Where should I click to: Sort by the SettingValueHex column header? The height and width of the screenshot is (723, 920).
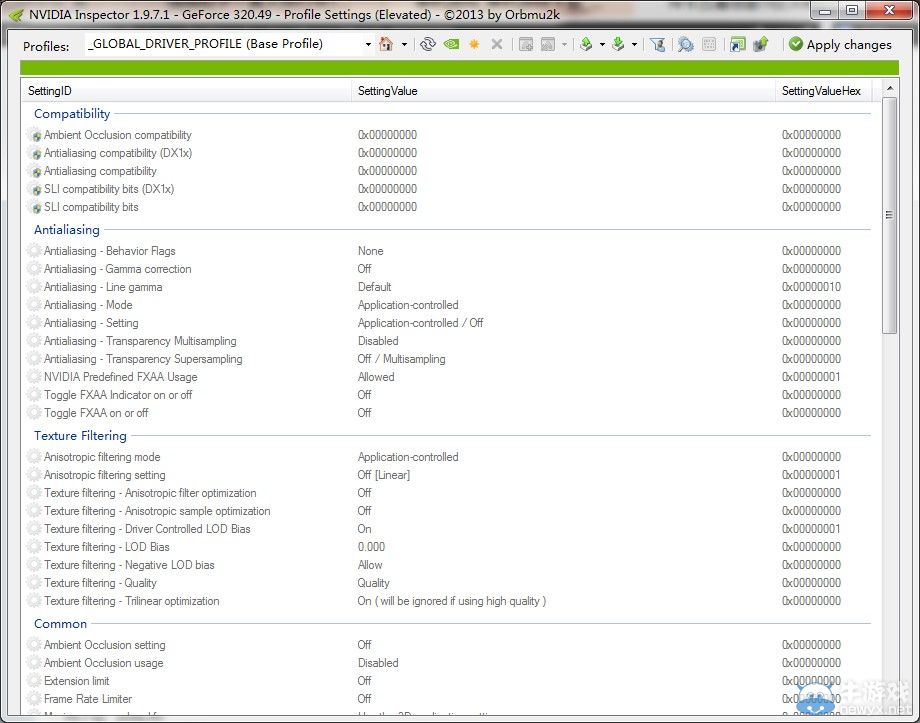(x=823, y=91)
